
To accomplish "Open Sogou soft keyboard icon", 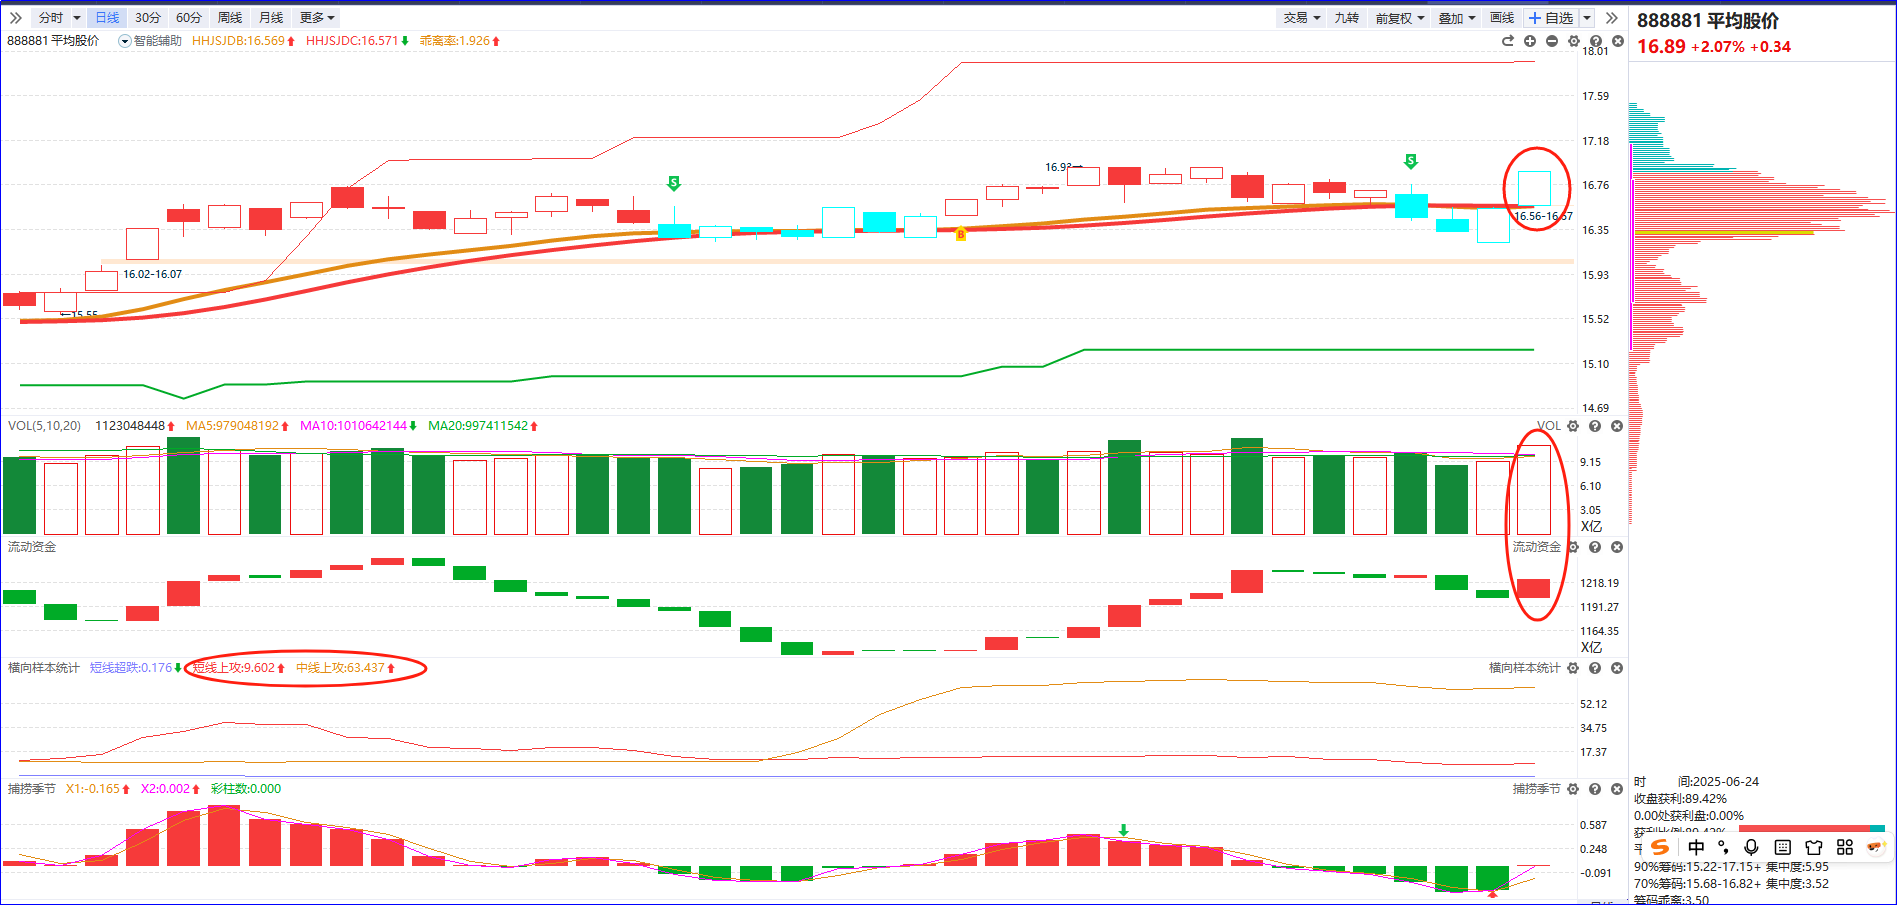I will pos(1782,847).
